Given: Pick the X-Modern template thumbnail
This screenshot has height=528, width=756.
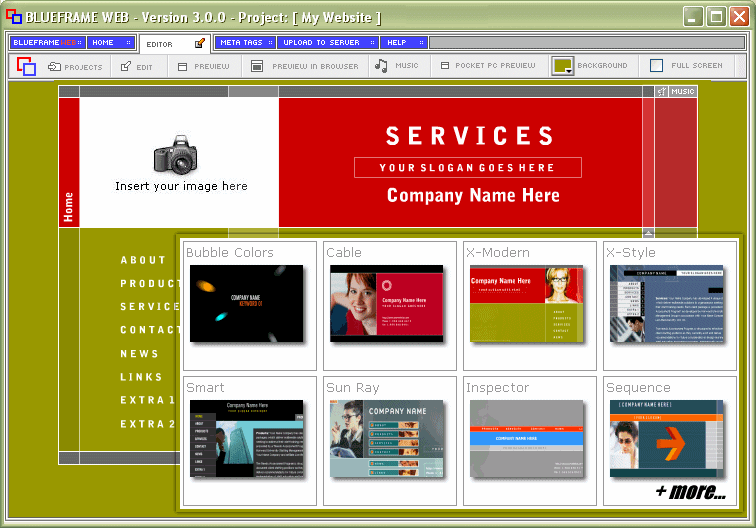Looking at the screenshot, I should point(526,305).
